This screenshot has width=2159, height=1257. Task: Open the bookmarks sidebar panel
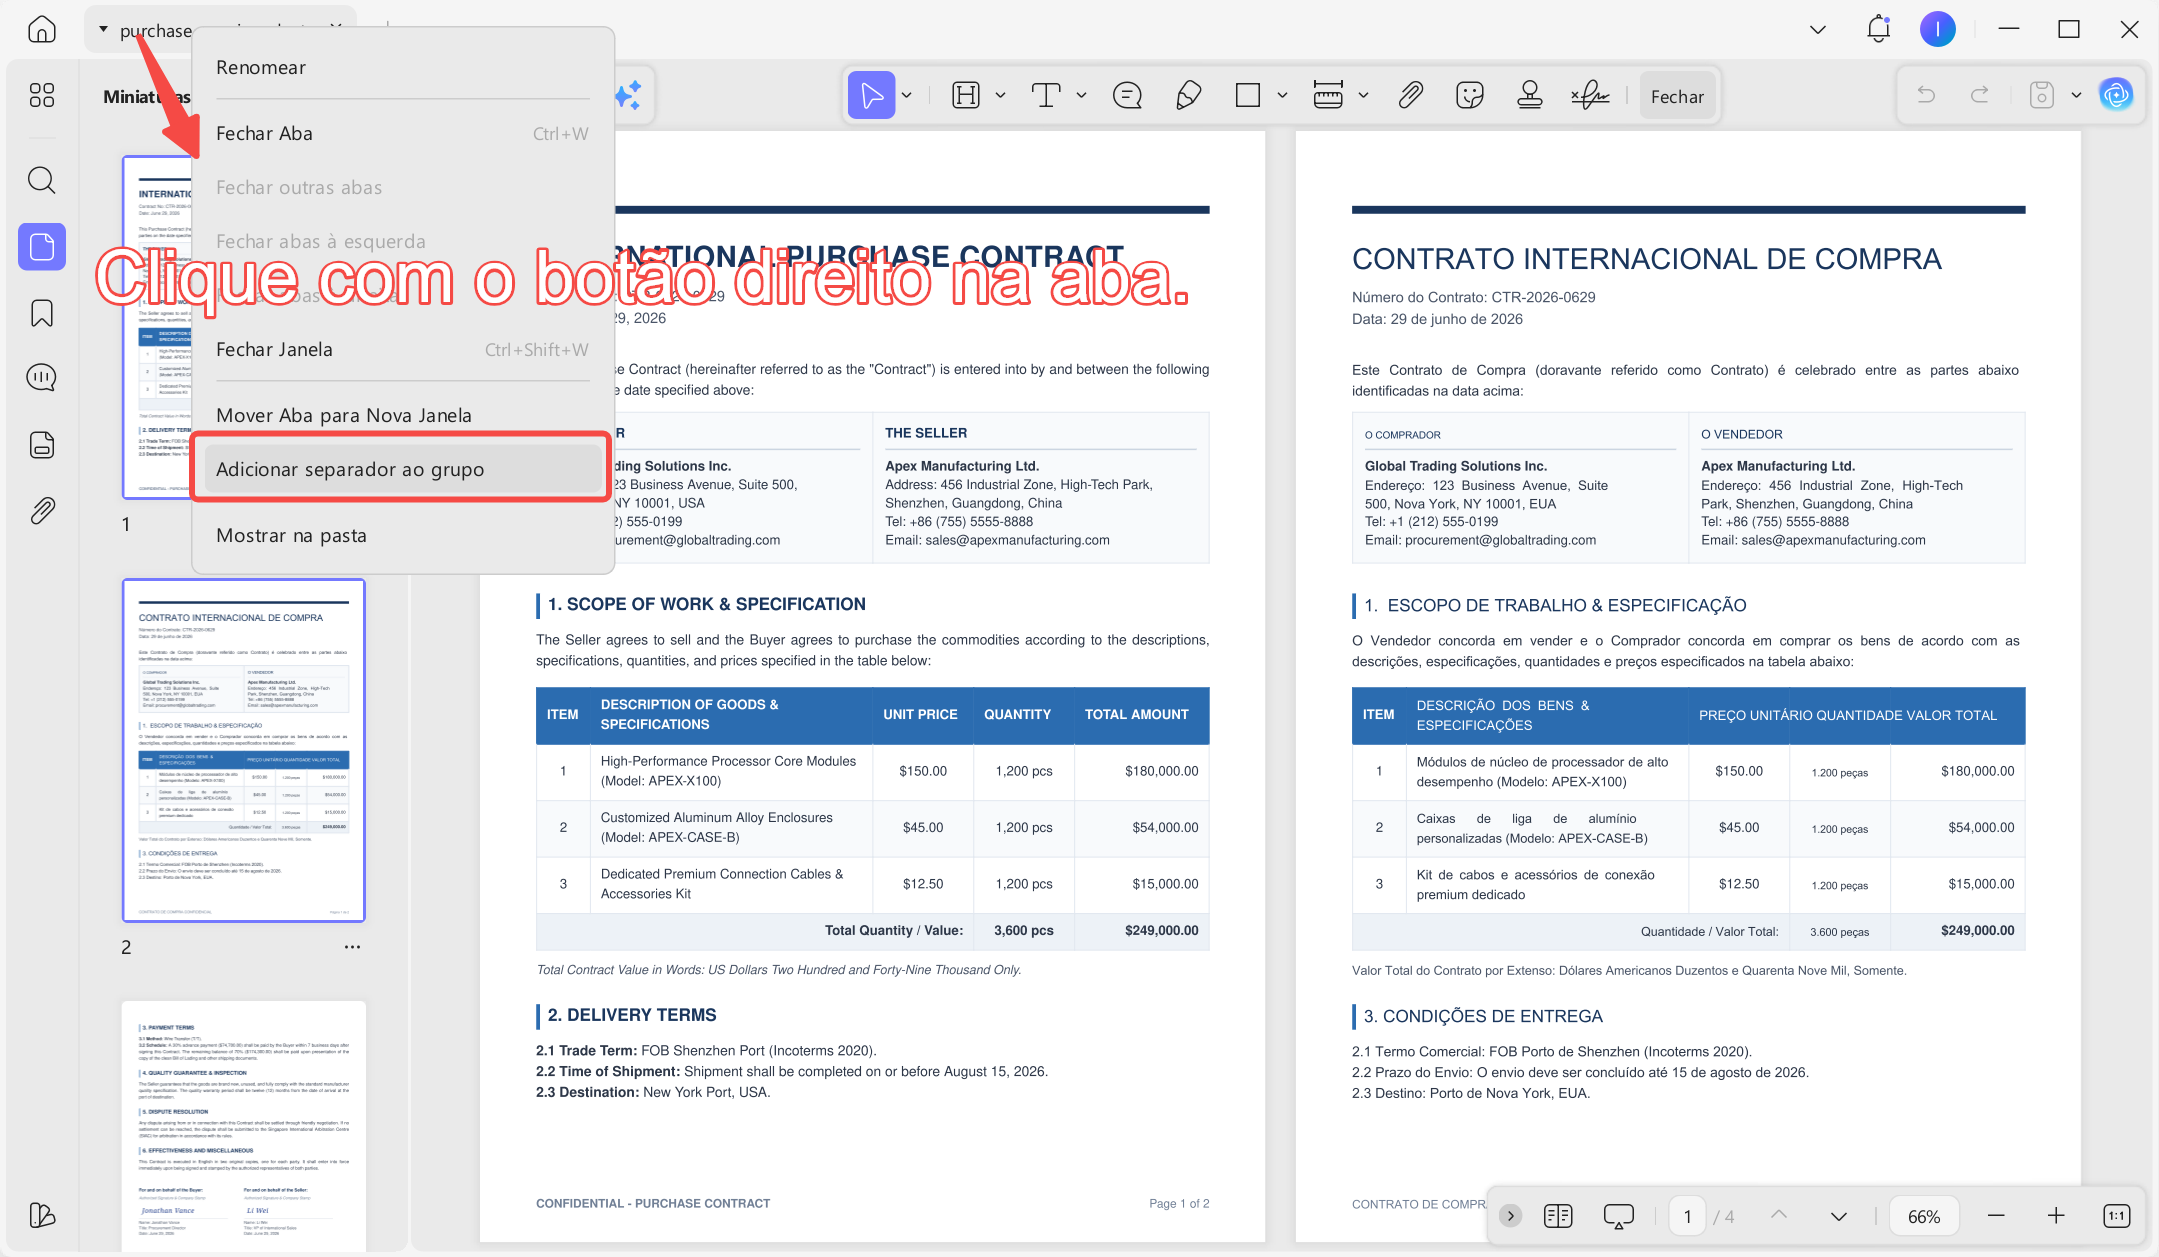pos(42,313)
